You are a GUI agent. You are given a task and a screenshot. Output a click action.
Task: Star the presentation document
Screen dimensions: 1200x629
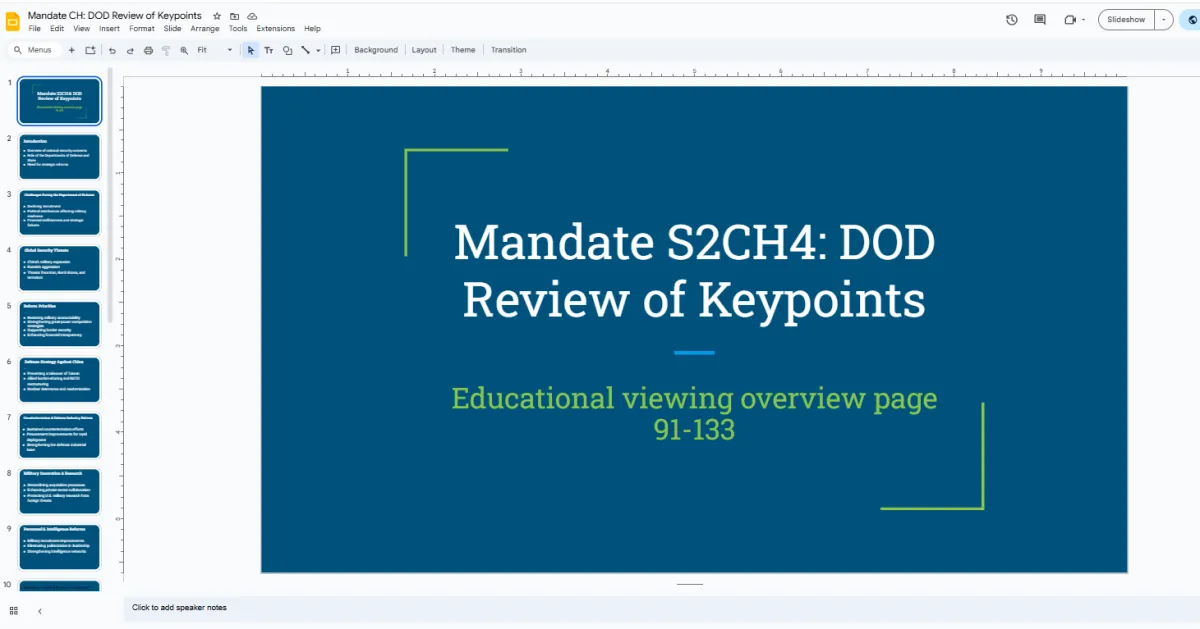click(217, 16)
